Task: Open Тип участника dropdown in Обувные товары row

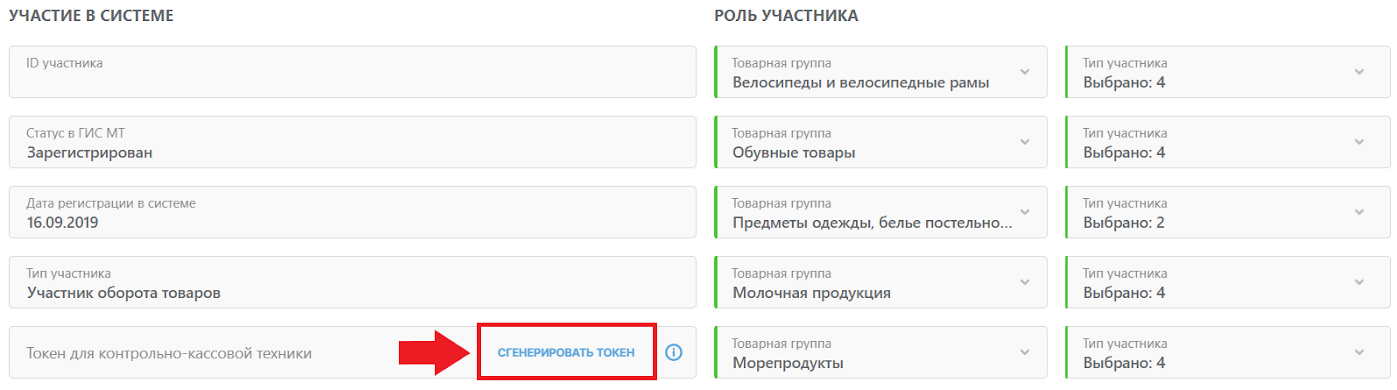Action: pyautogui.click(x=1227, y=142)
